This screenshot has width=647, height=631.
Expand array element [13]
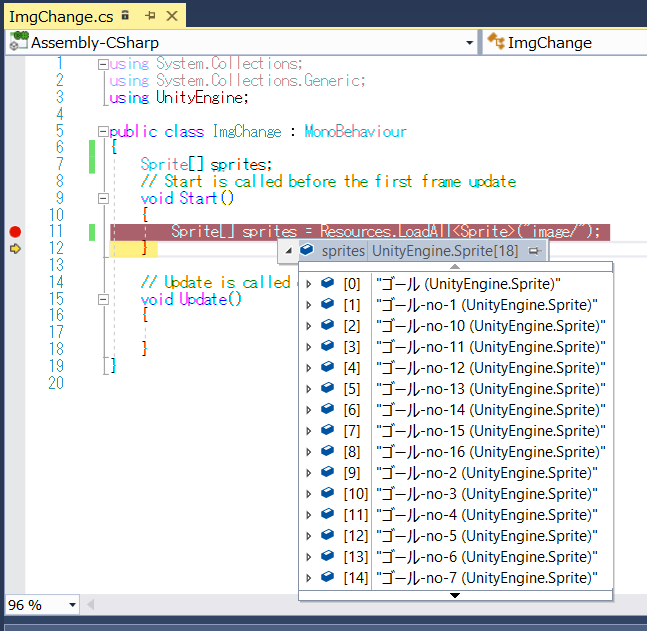[x=308, y=557]
